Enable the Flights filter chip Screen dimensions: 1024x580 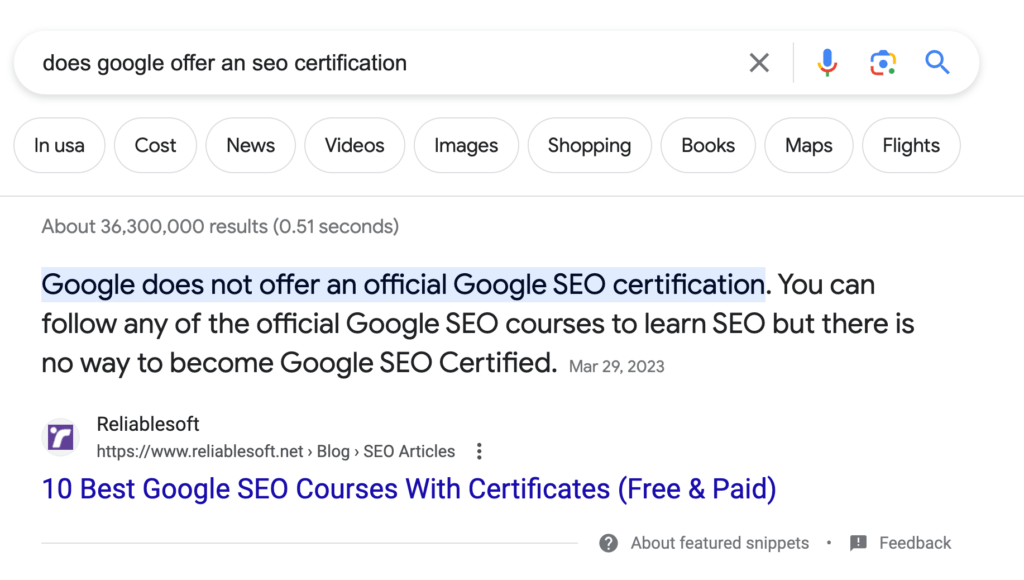(910, 145)
